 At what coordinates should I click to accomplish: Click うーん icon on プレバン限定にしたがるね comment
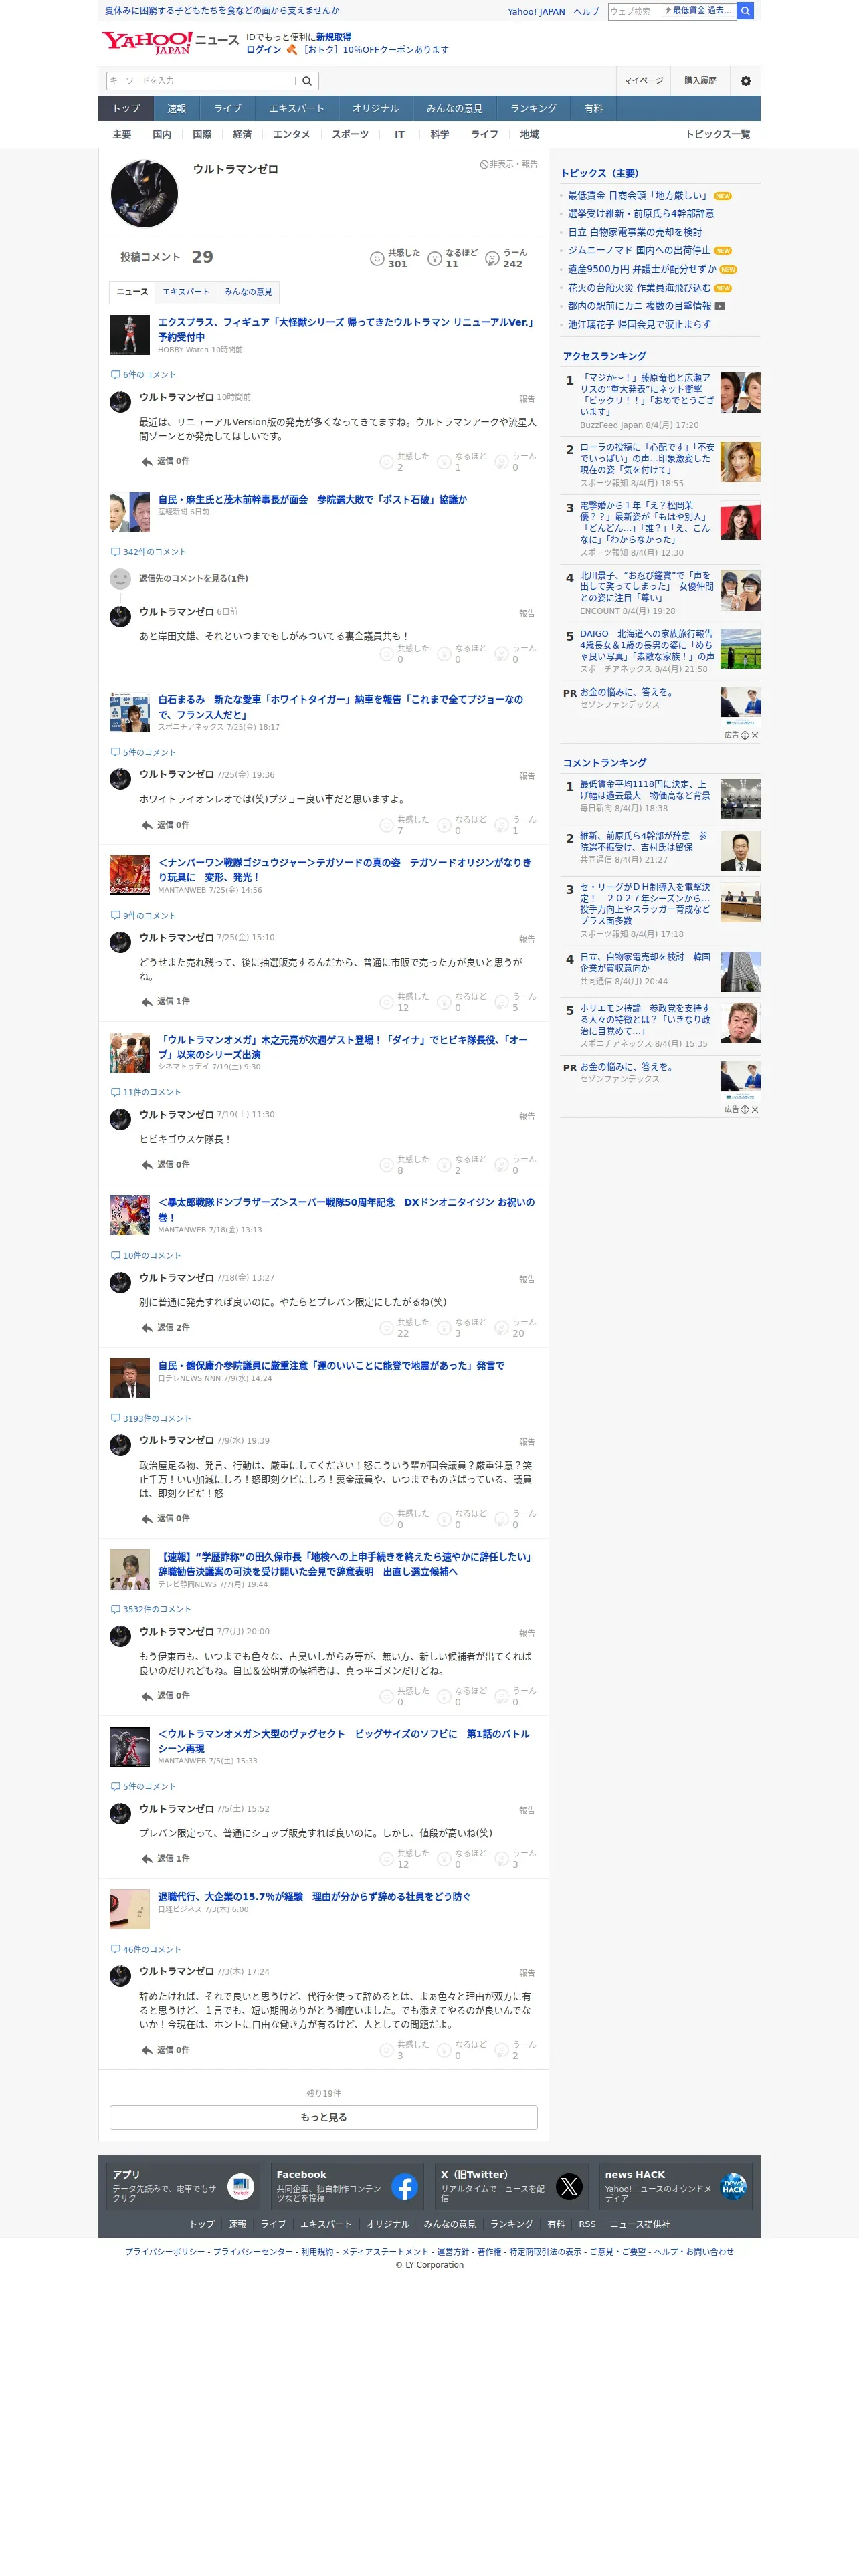502,1328
